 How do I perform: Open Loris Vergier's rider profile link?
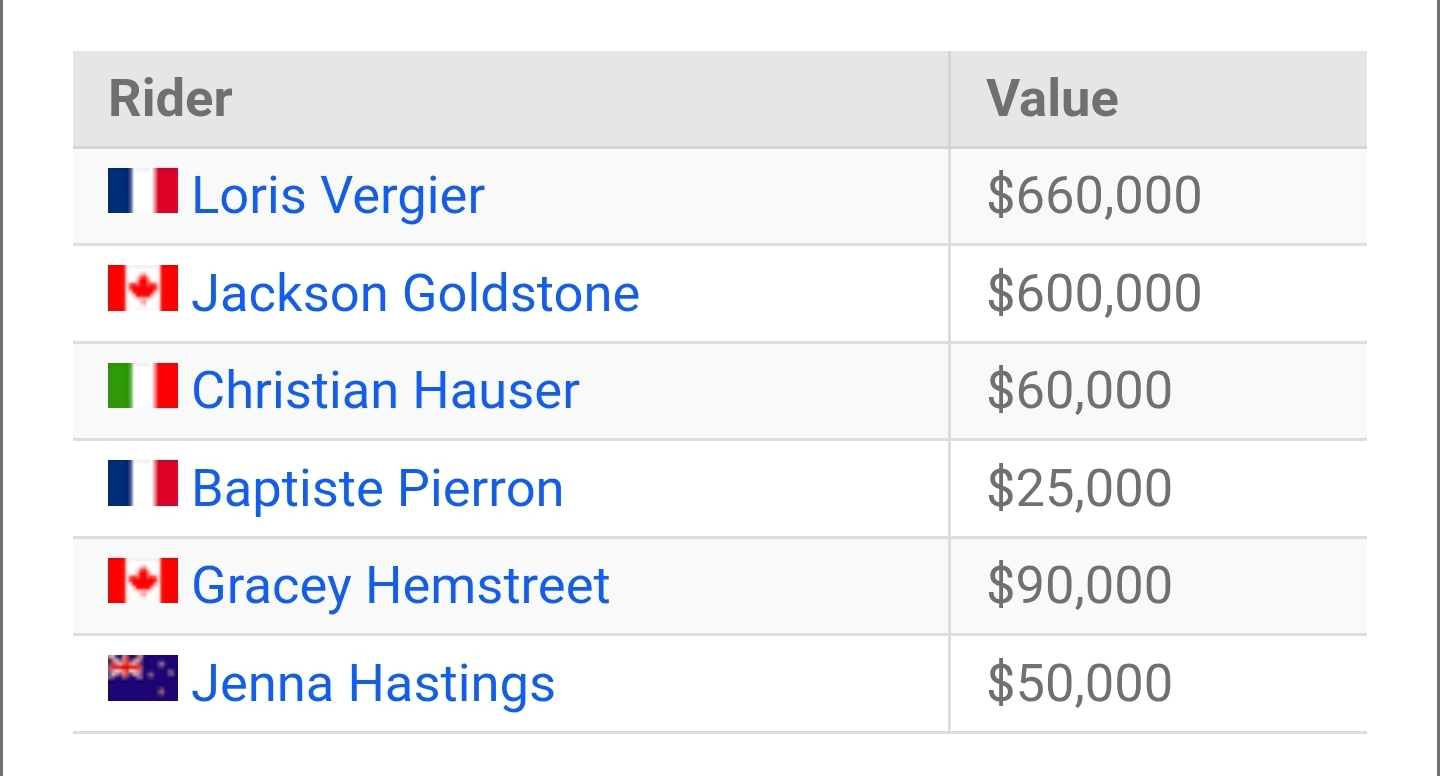pyautogui.click(x=338, y=195)
